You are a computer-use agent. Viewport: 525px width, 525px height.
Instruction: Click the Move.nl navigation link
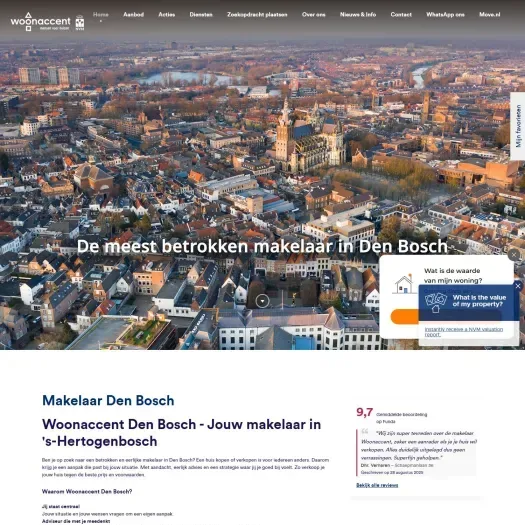[x=490, y=14]
